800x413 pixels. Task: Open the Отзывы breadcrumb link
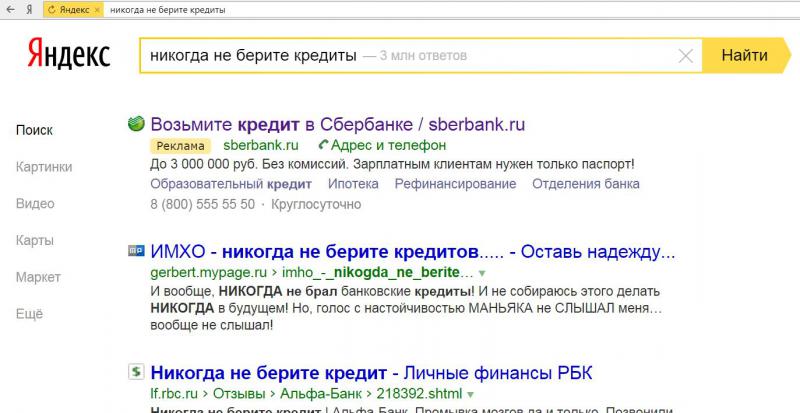(x=239, y=394)
